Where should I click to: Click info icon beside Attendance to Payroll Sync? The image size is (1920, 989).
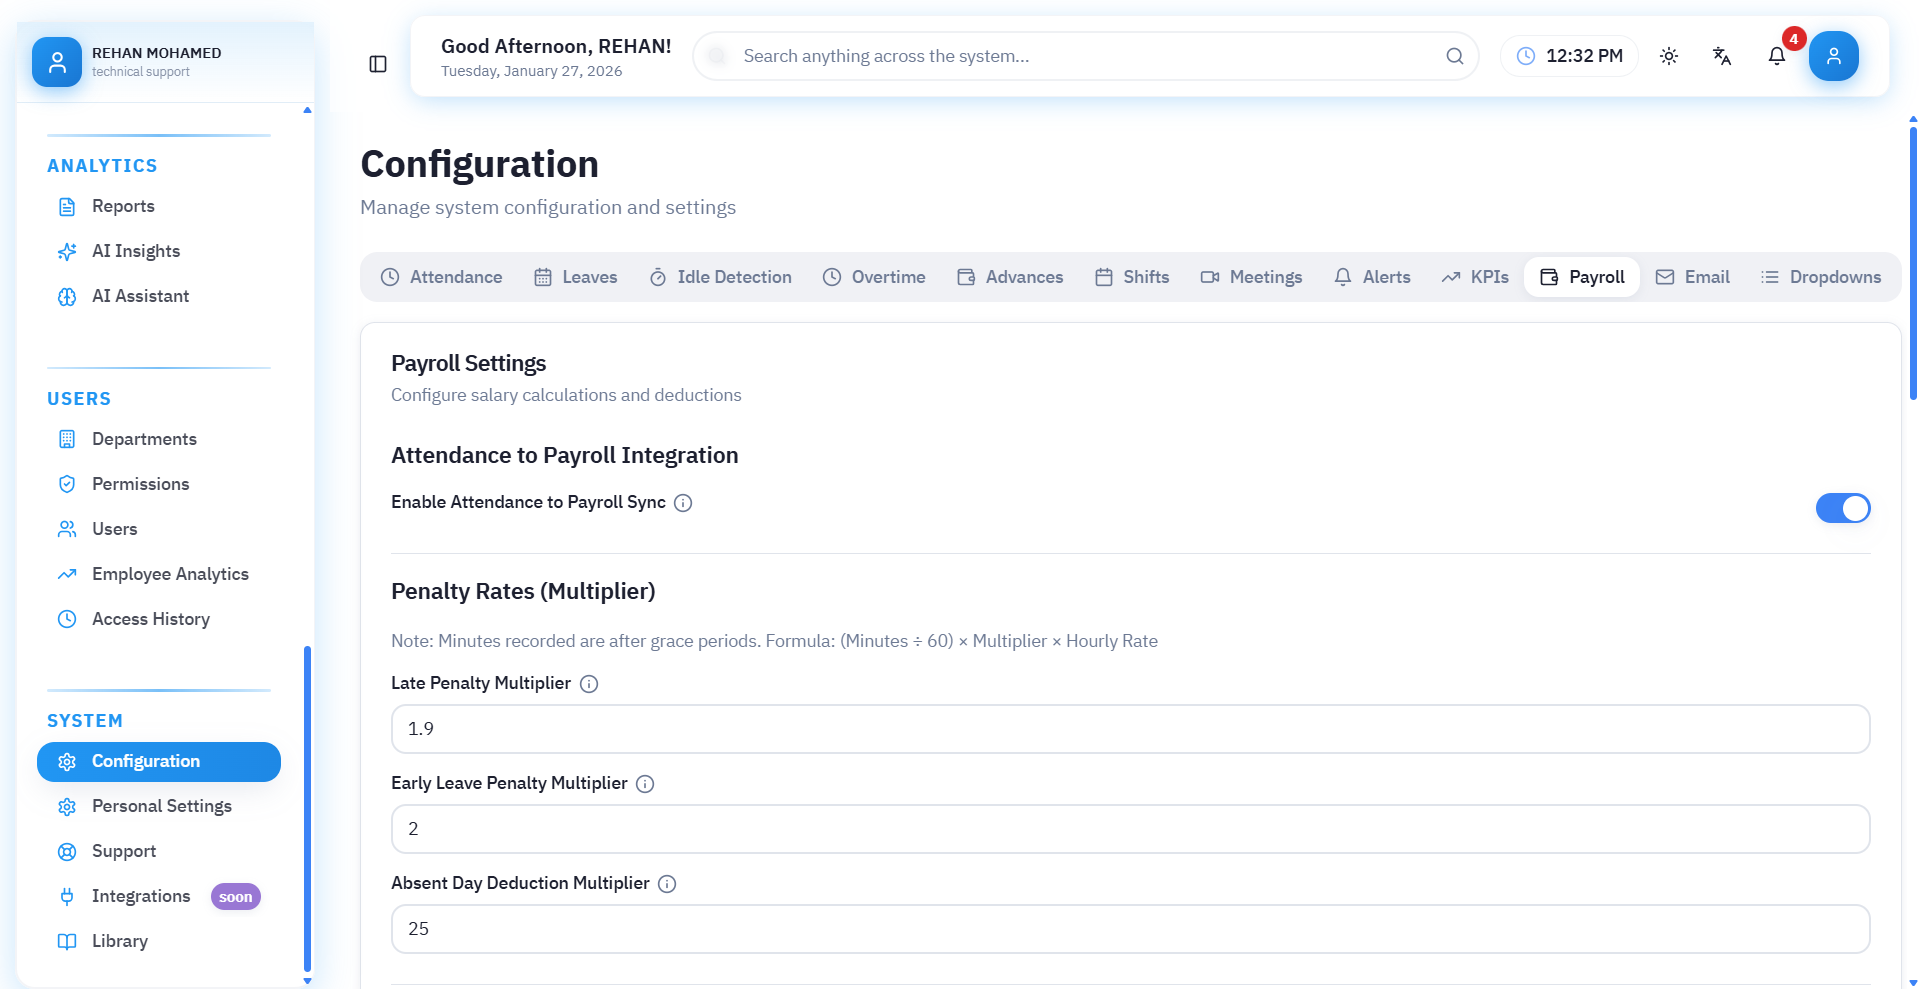(x=683, y=503)
